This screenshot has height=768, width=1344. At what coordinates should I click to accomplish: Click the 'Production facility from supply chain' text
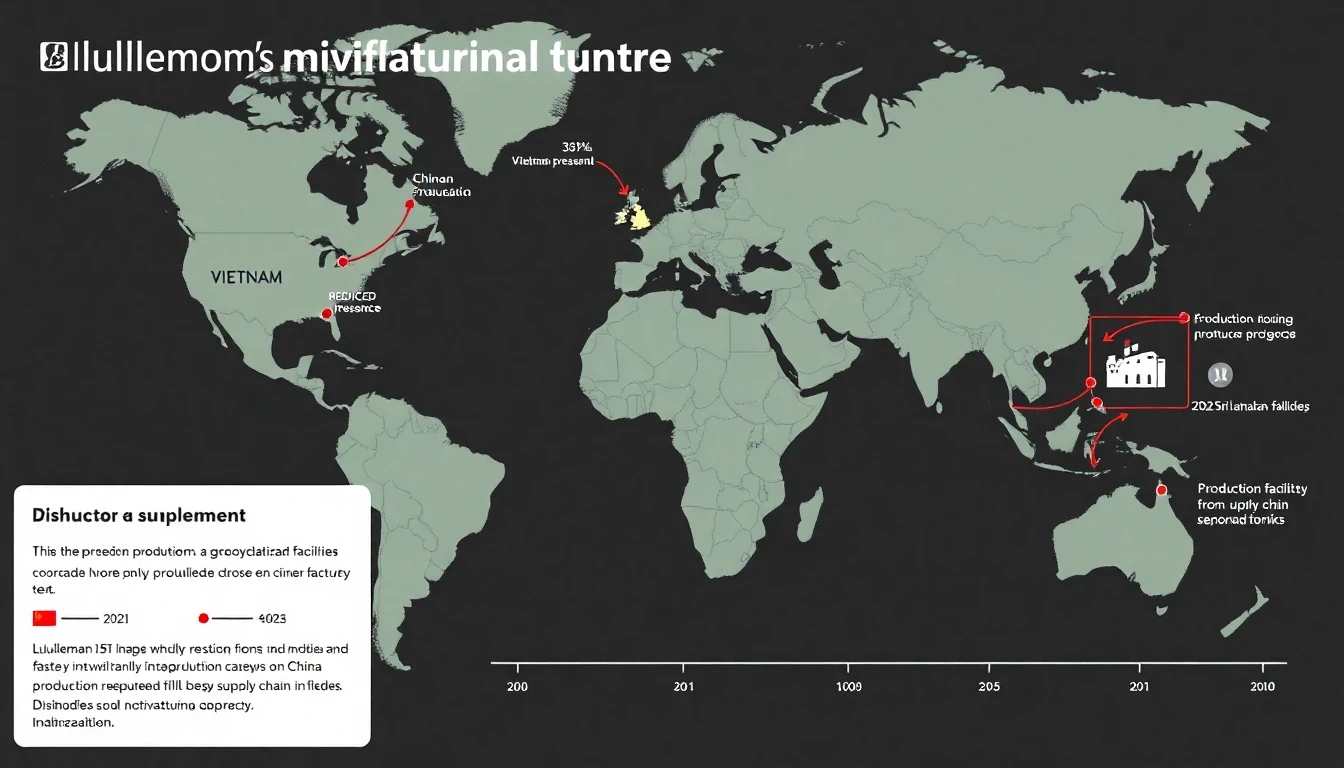coord(1252,504)
